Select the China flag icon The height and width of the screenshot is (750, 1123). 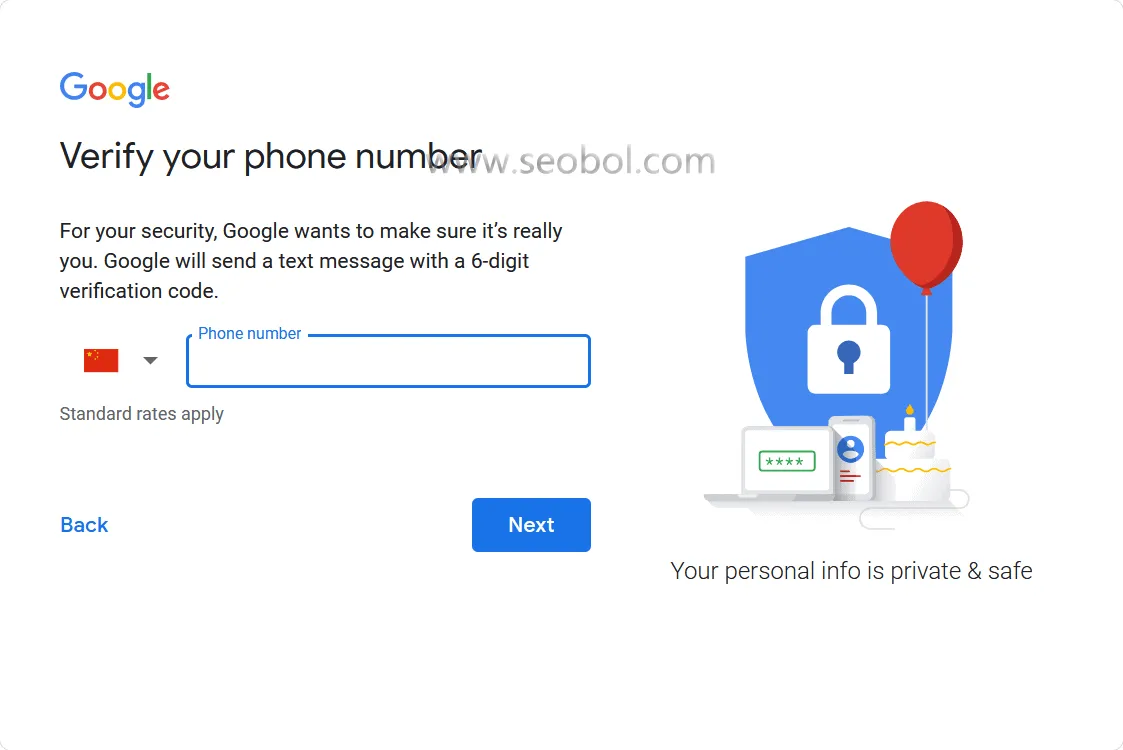pyautogui.click(x=101, y=360)
